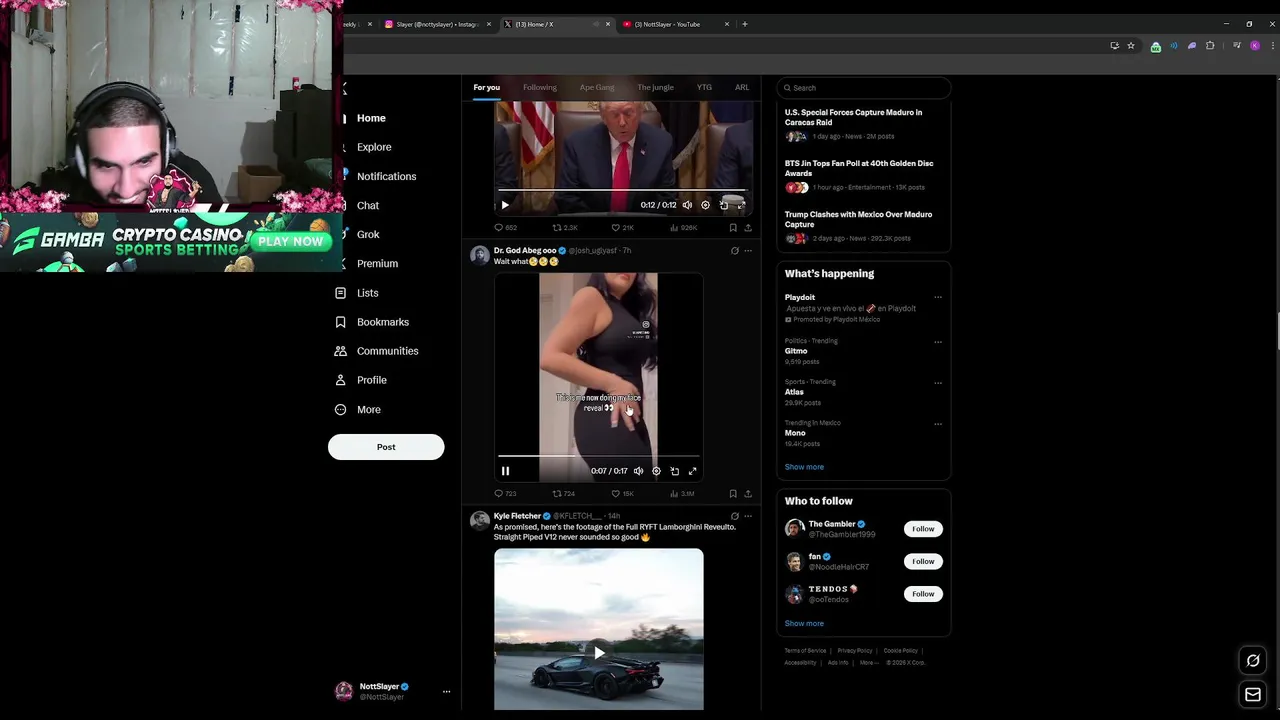Screen dimensions: 1280x720
Task: Seek in Trump video progress bar
Action: click(x=622, y=190)
